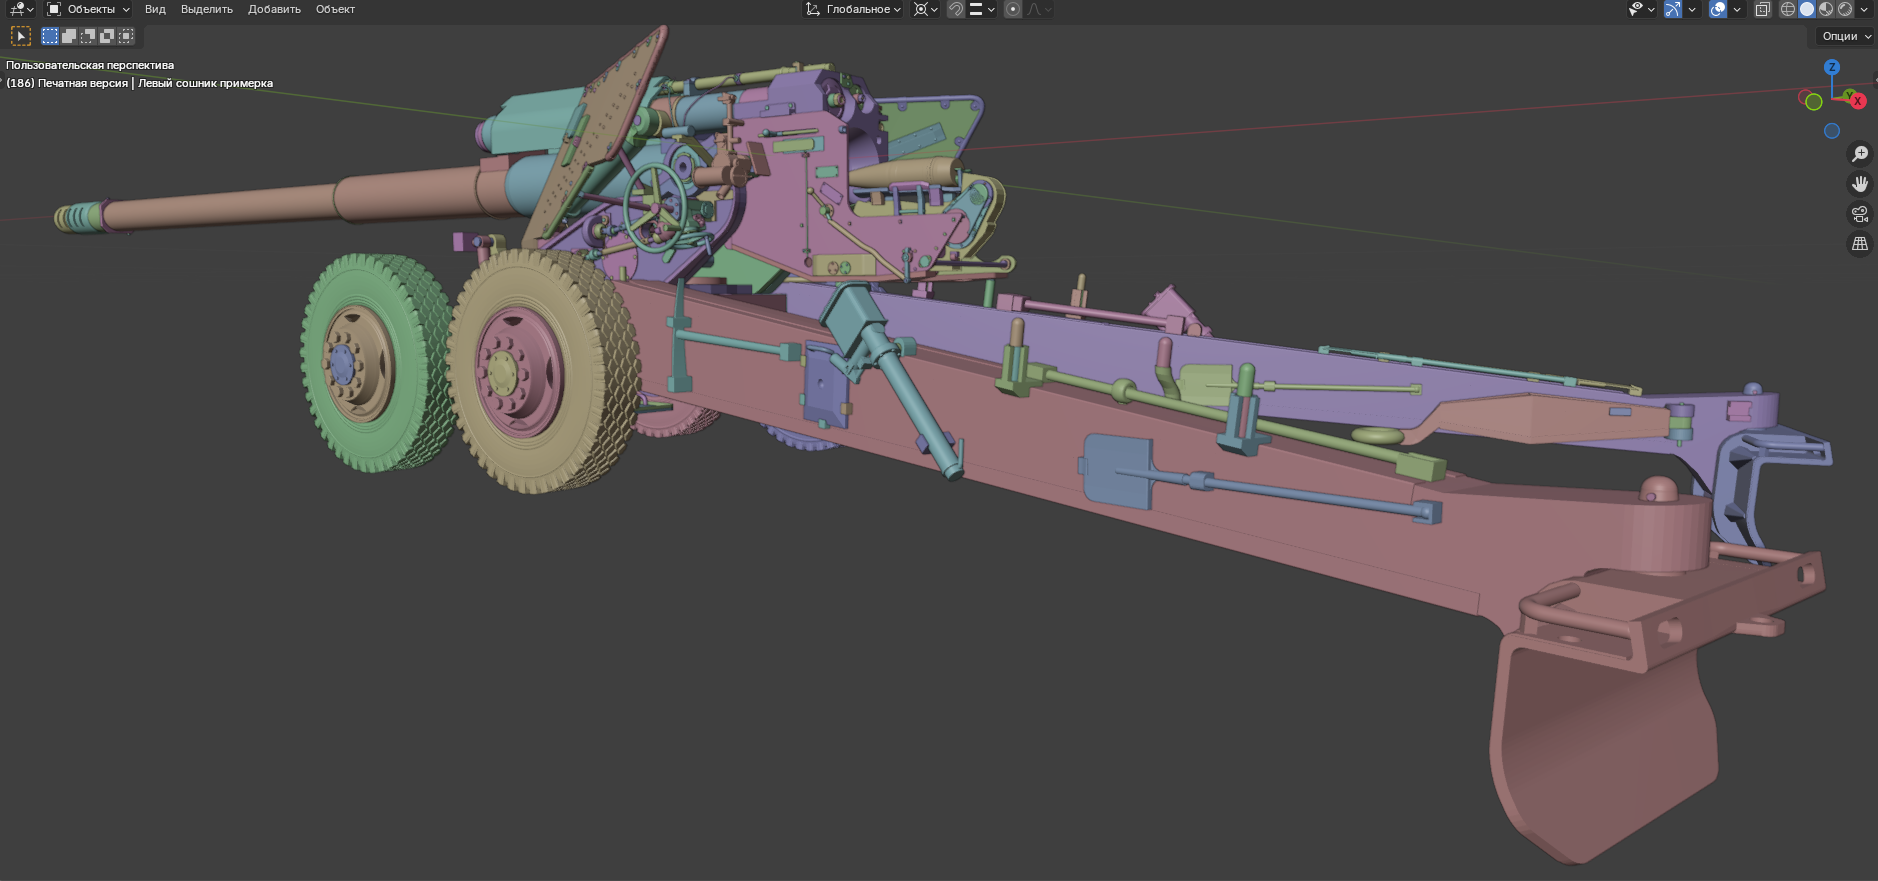Choose 'set new selection' mode icon
Image resolution: width=1878 pixels, height=881 pixels.
coord(50,36)
